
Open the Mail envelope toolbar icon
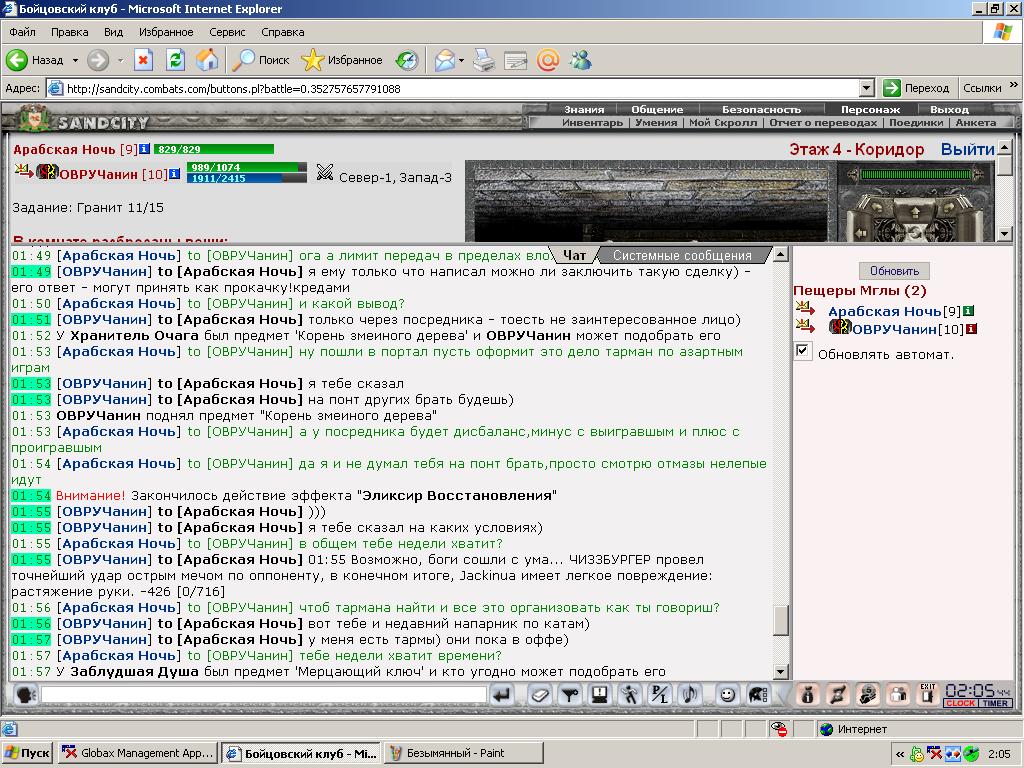coord(444,60)
